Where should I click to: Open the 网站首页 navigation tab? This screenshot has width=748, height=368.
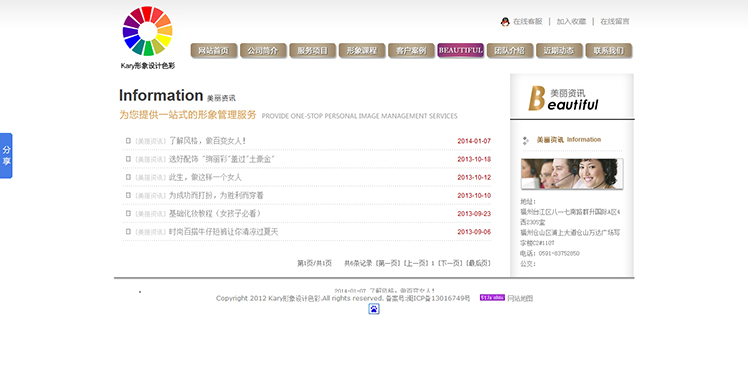[x=214, y=51]
